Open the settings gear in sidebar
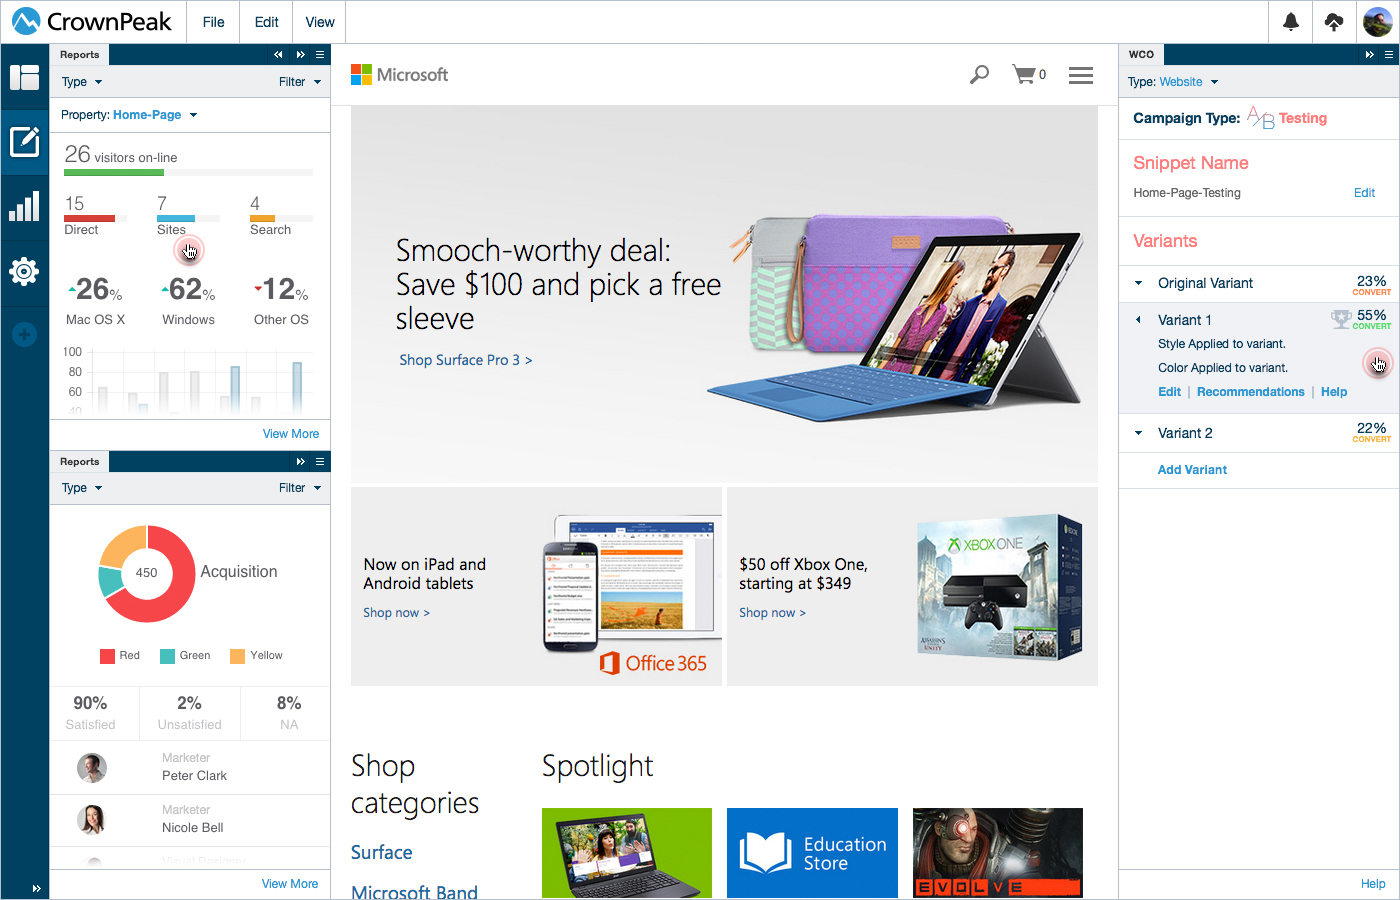The image size is (1400, 900). (x=24, y=271)
